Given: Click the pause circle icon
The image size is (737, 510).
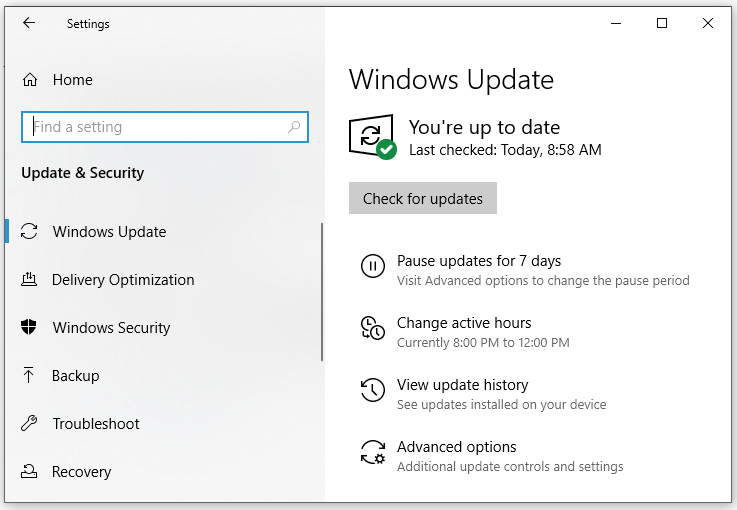Looking at the screenshot, I should (373, 266).
